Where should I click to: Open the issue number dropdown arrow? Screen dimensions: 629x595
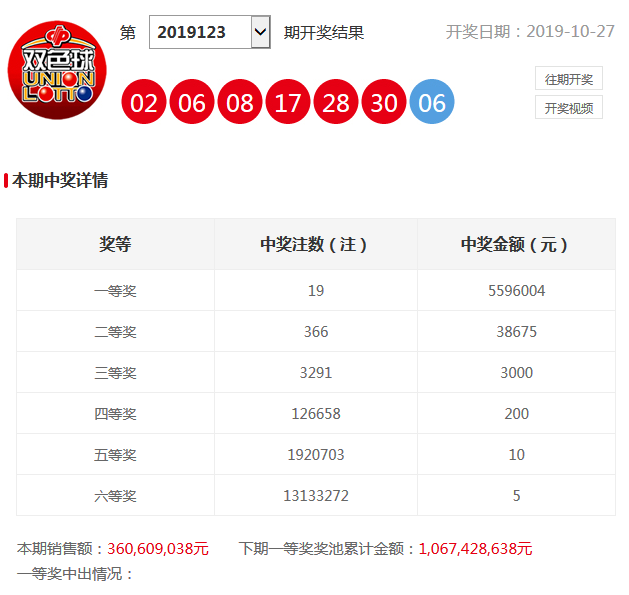(x=261, y=32)
